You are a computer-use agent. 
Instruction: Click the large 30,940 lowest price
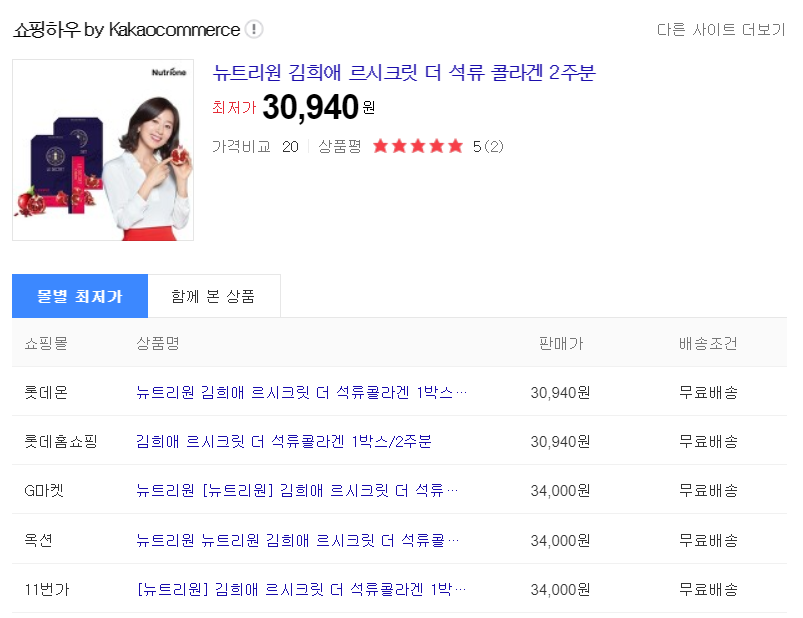(x=310, y=107)
